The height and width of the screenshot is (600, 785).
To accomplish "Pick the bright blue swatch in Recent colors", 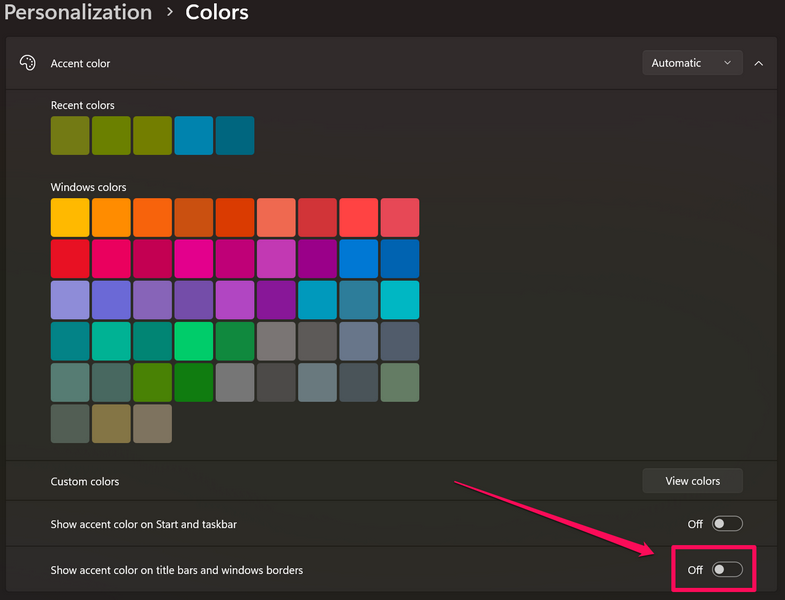I will pos(194,136).
